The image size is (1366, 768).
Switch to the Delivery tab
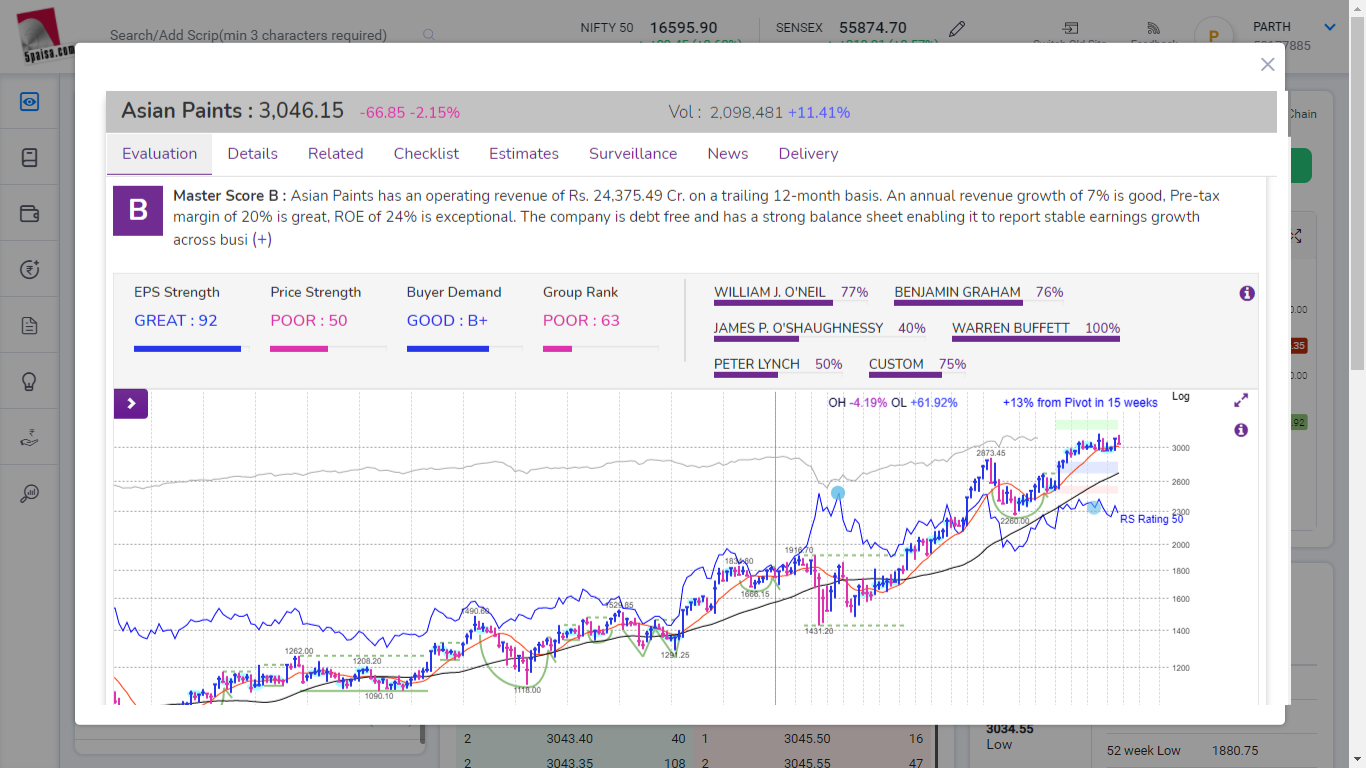(808, 154)
